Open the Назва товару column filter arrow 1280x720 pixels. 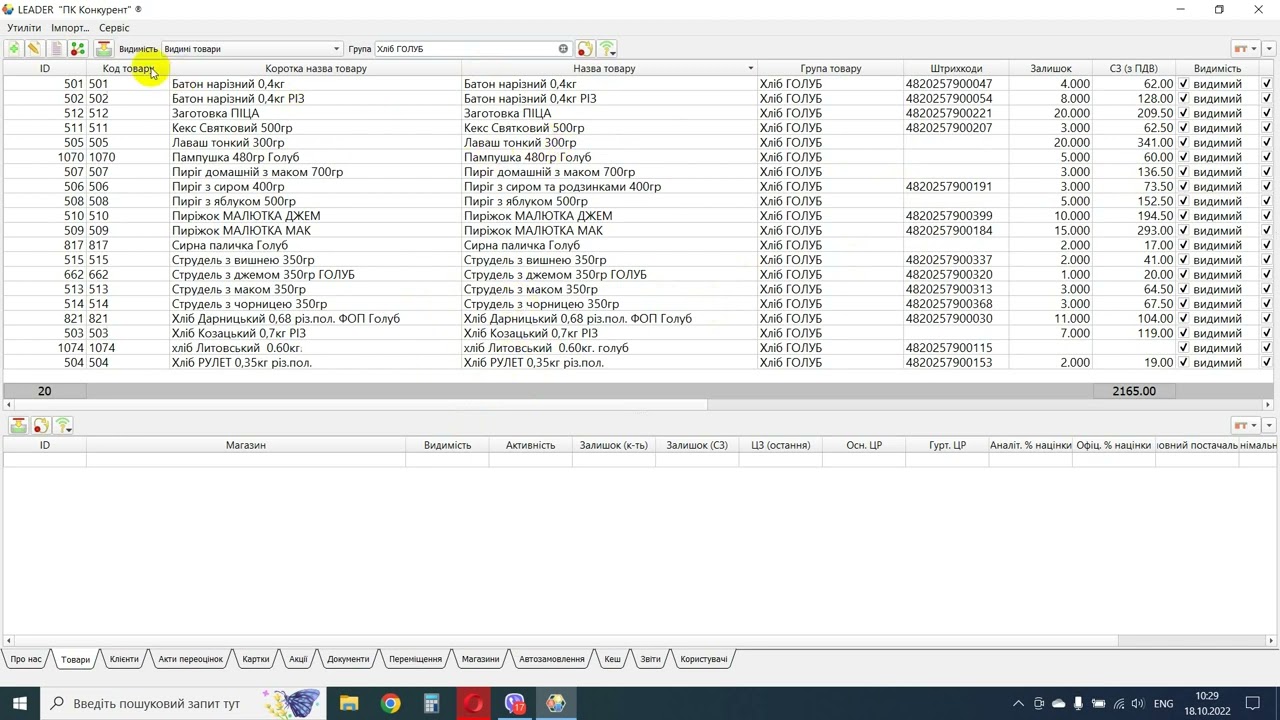[750, 68]
